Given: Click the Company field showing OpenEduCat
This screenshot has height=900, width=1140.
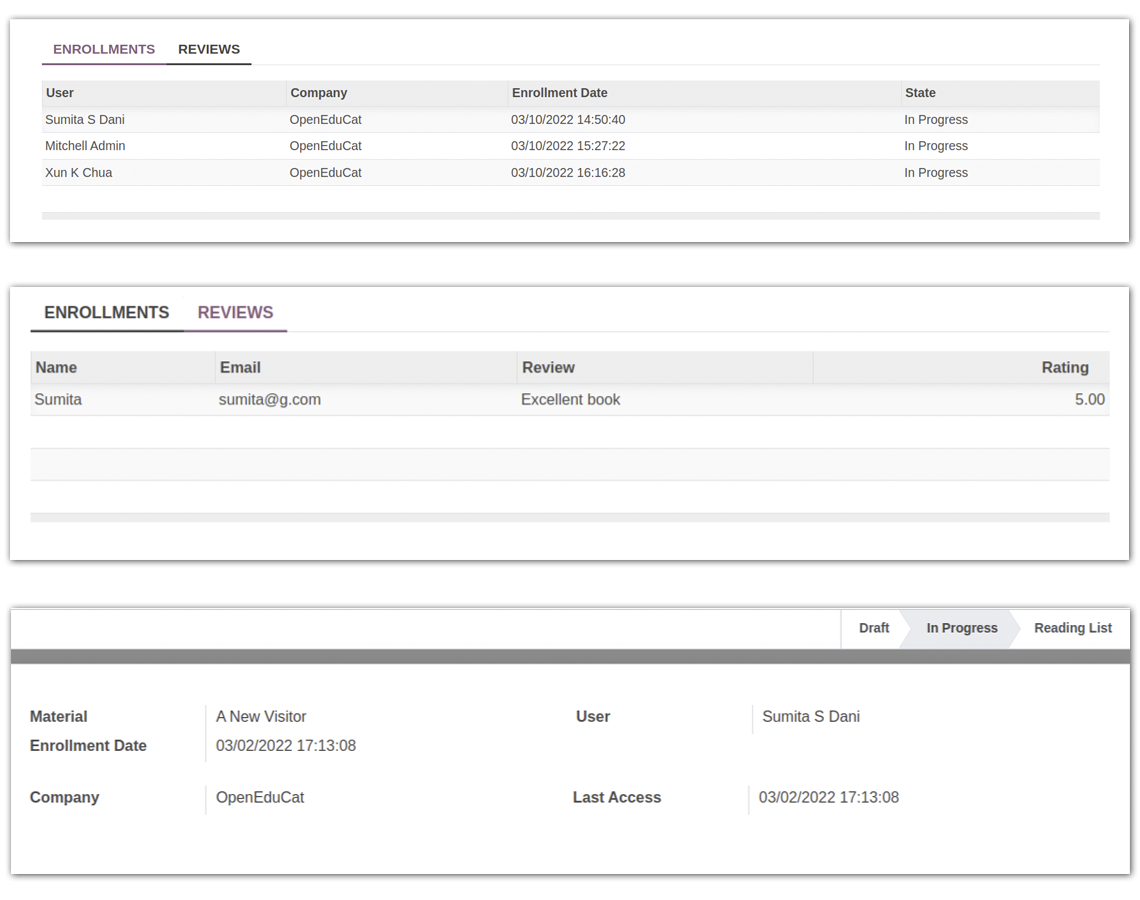Looking at the screenshot, I should click(261, 797).
